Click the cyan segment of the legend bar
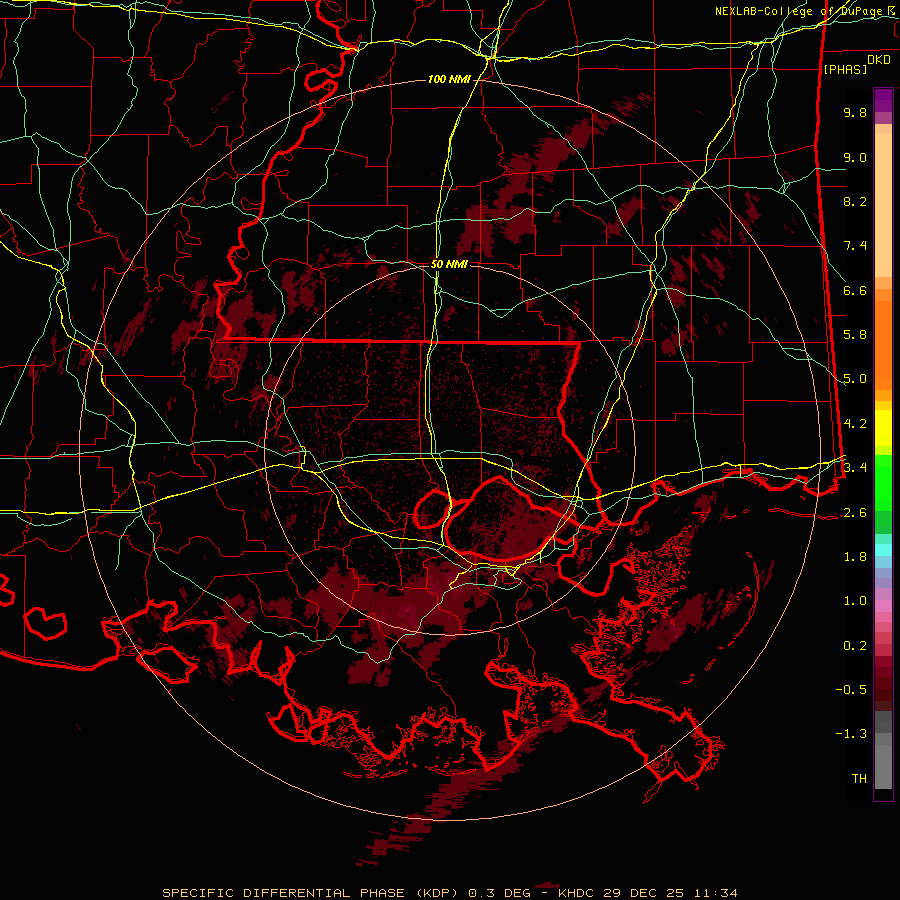This screenshot has width=900, height=900. 883,550
